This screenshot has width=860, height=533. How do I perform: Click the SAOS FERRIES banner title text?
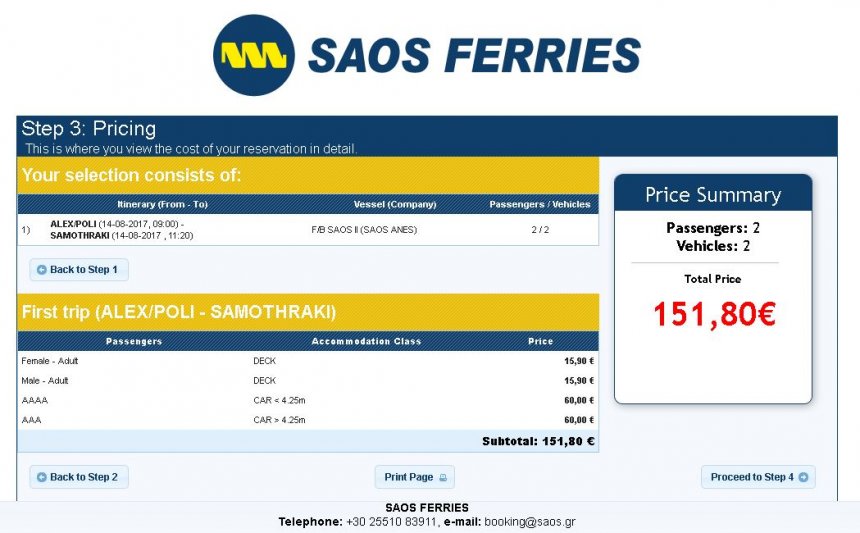pyautogui.click(x=474, y=55)
